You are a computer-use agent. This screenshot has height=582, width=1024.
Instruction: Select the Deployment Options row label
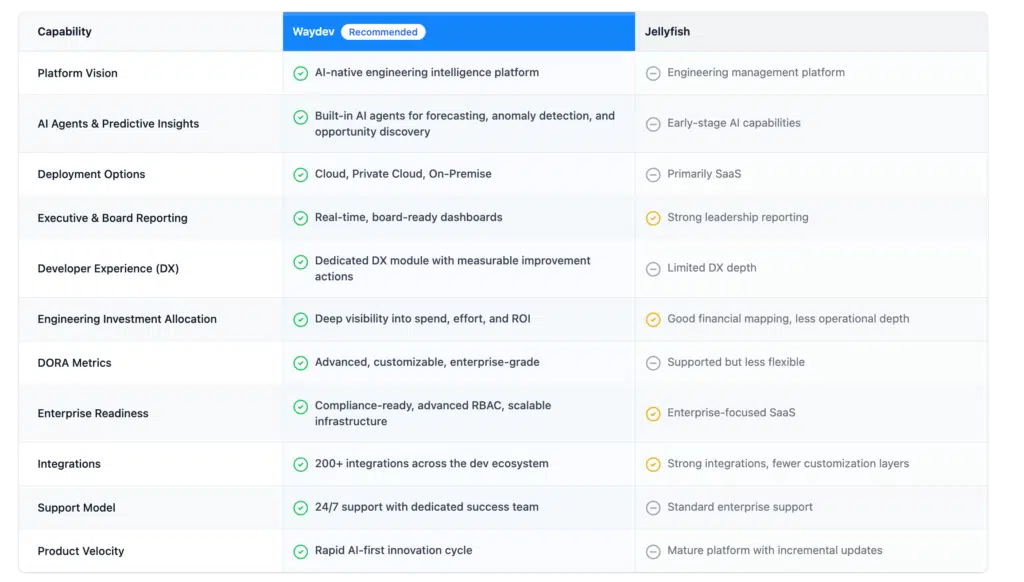tap(91, 174)
